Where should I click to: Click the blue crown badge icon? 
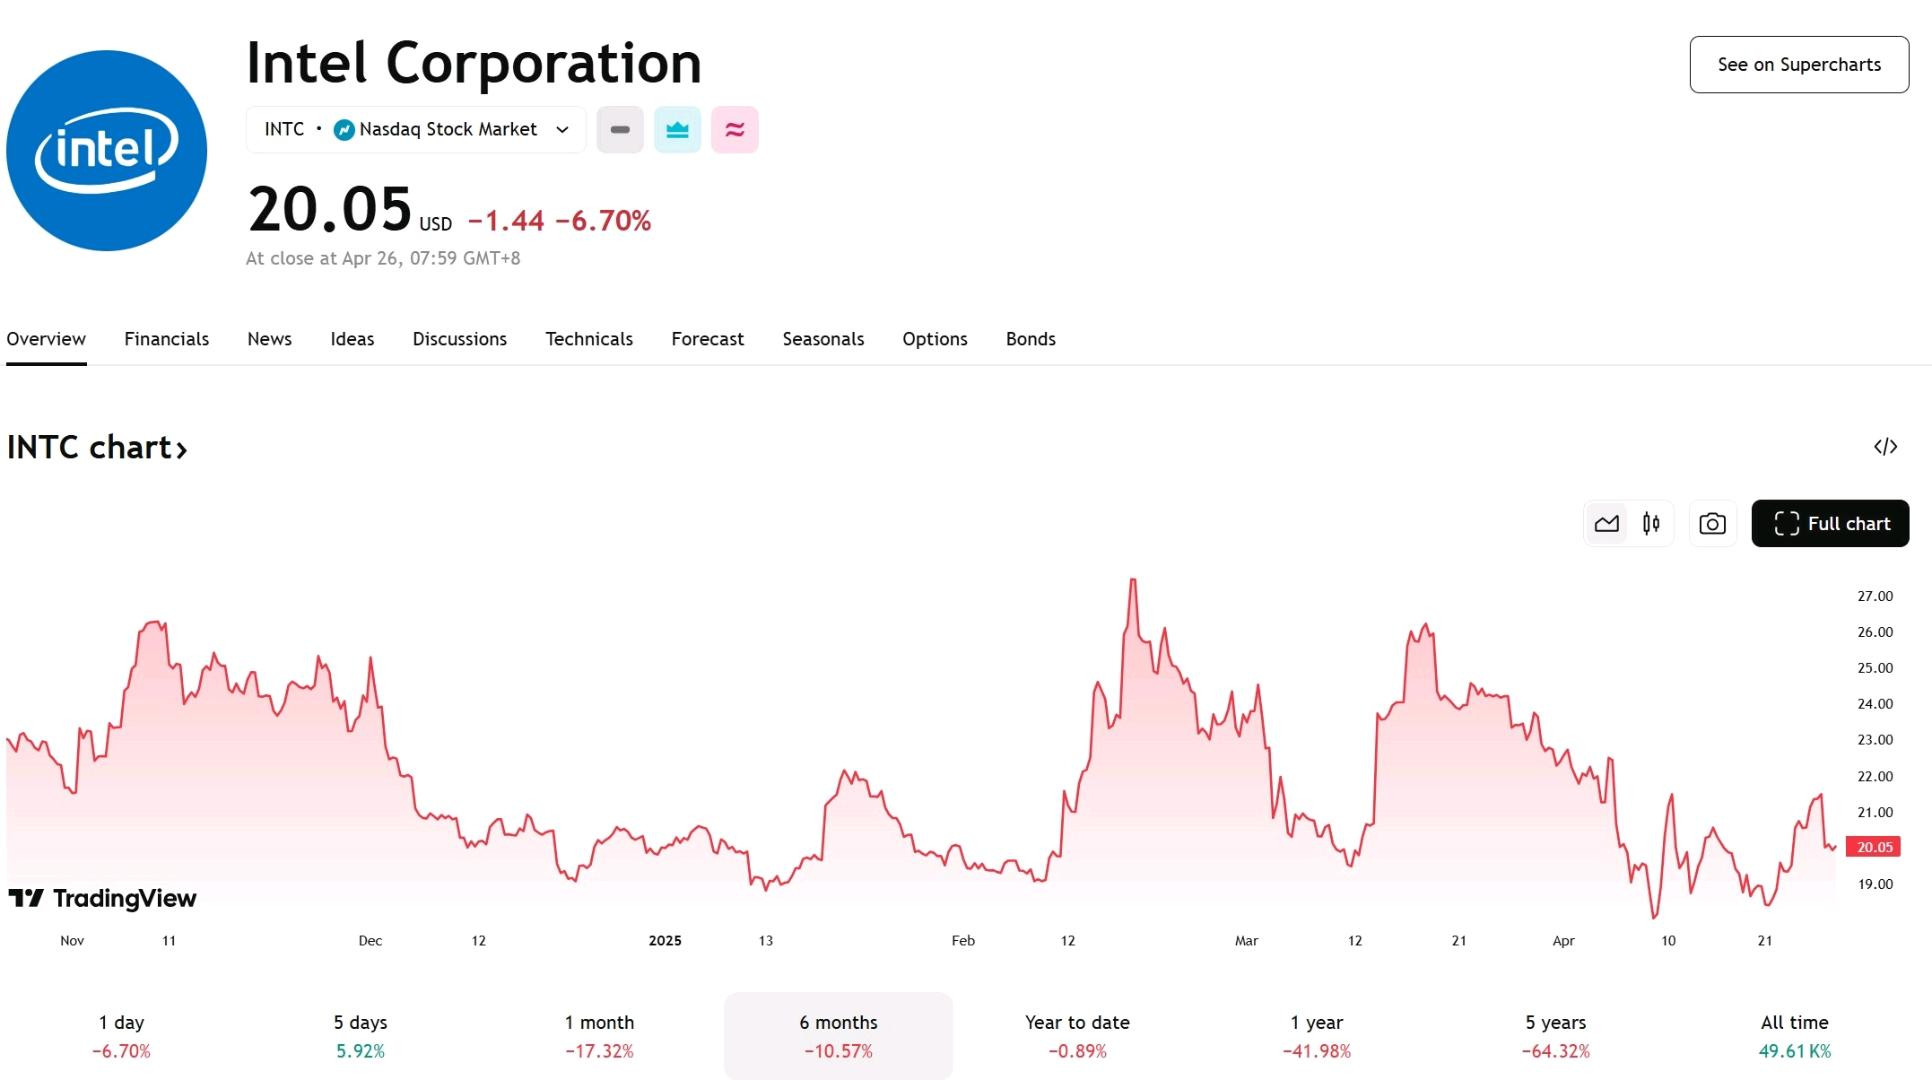(677, 130)
